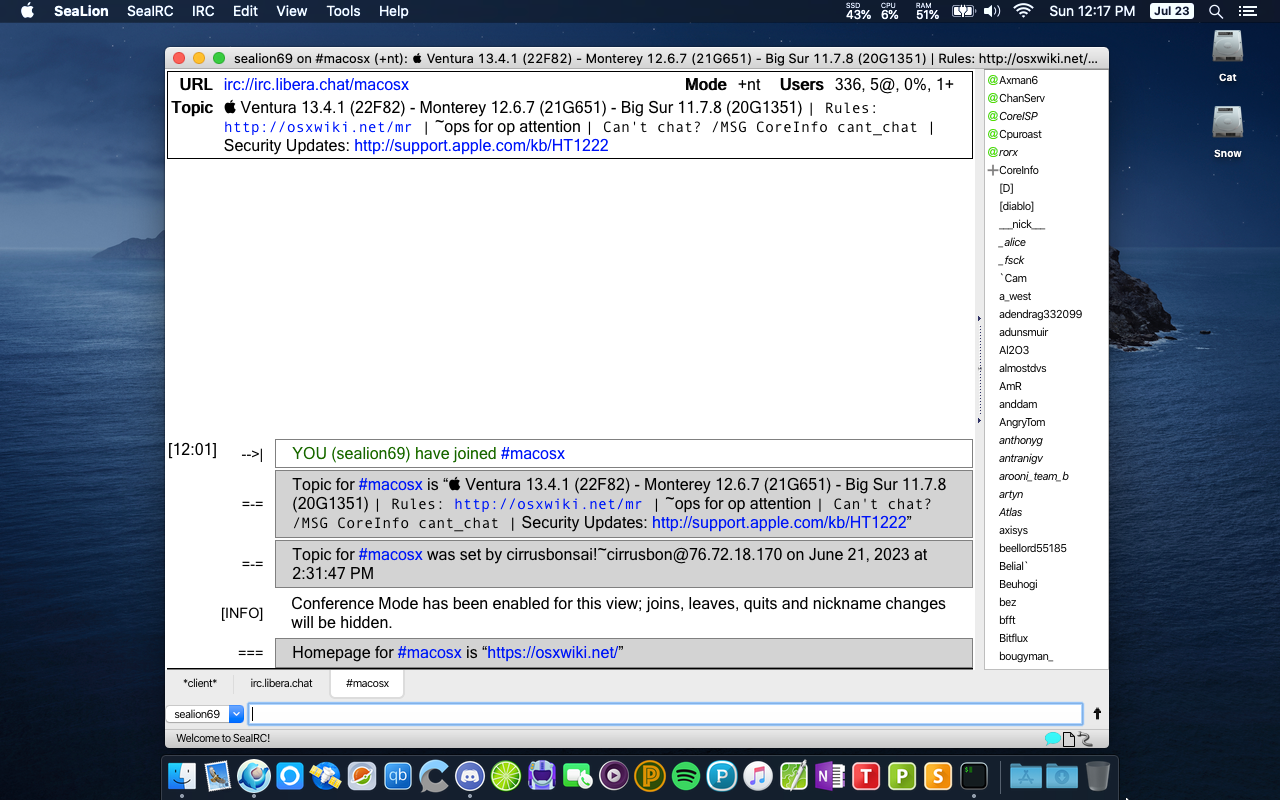Open the Cat drive on desktop

click(x=1227, y=48)
